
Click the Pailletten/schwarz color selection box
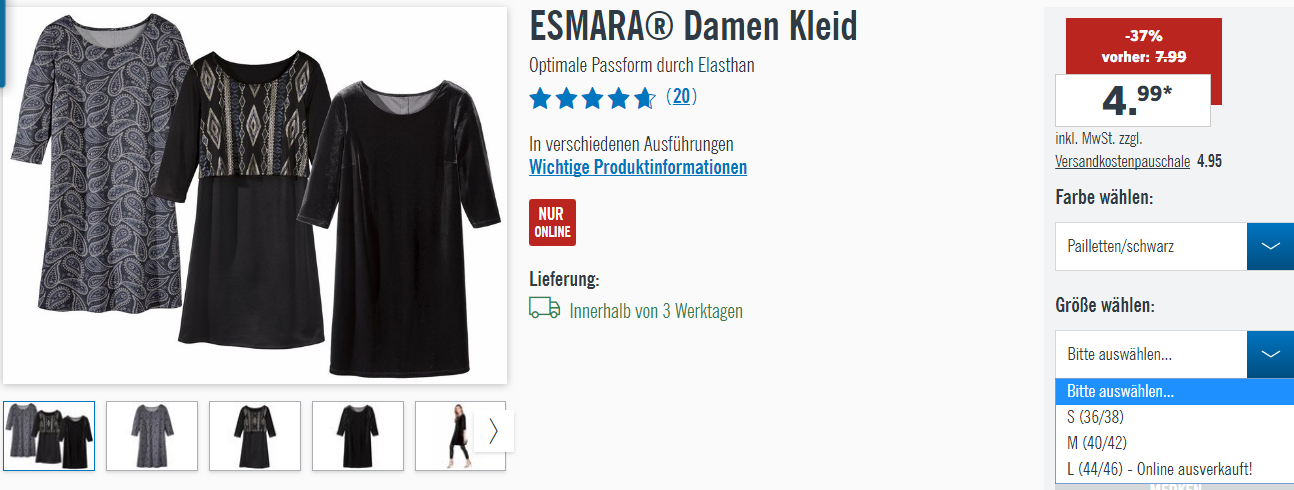1151,246
